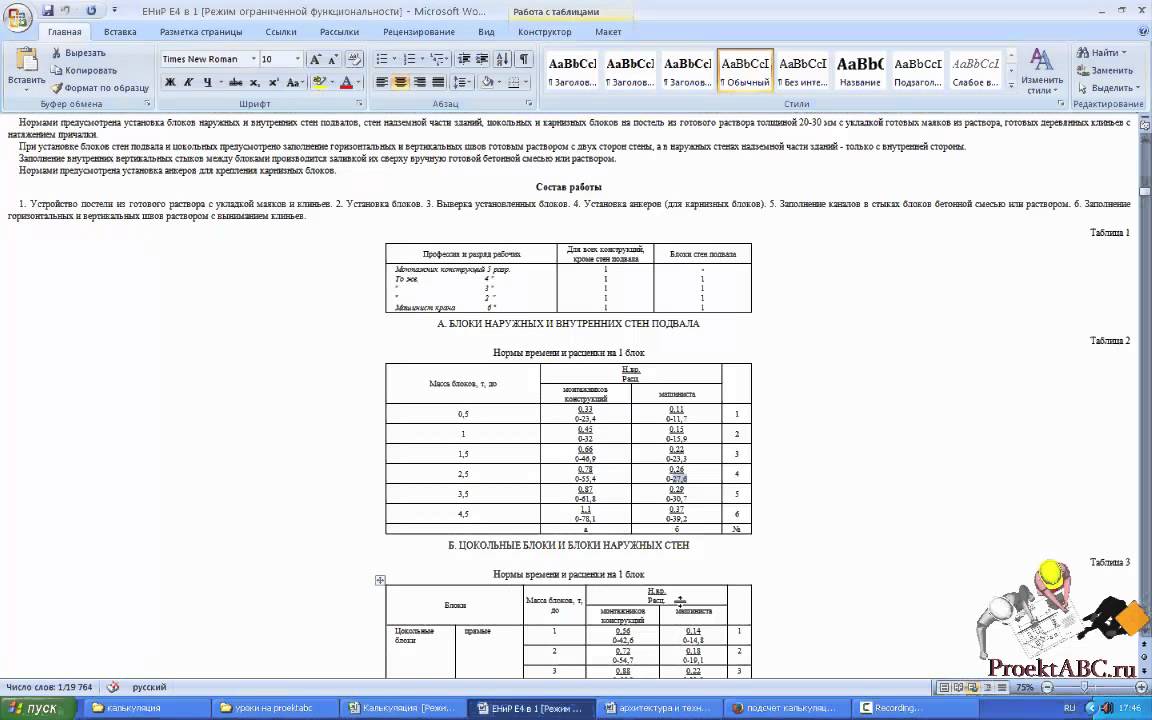Apply red font color
This screenshot has width=1152, height=720.
click(x=347, y=82)
